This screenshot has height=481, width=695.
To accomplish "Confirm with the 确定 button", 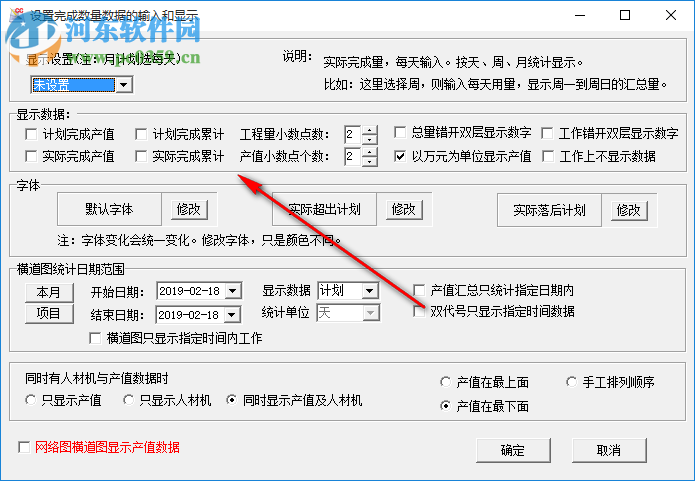I will pyautogui.click(x=513, y=450).
